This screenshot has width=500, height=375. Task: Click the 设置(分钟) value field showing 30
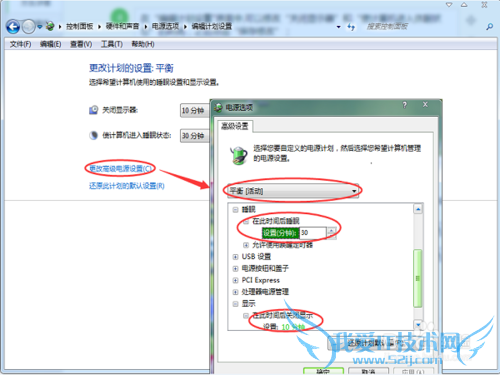[x=313, y=233]
